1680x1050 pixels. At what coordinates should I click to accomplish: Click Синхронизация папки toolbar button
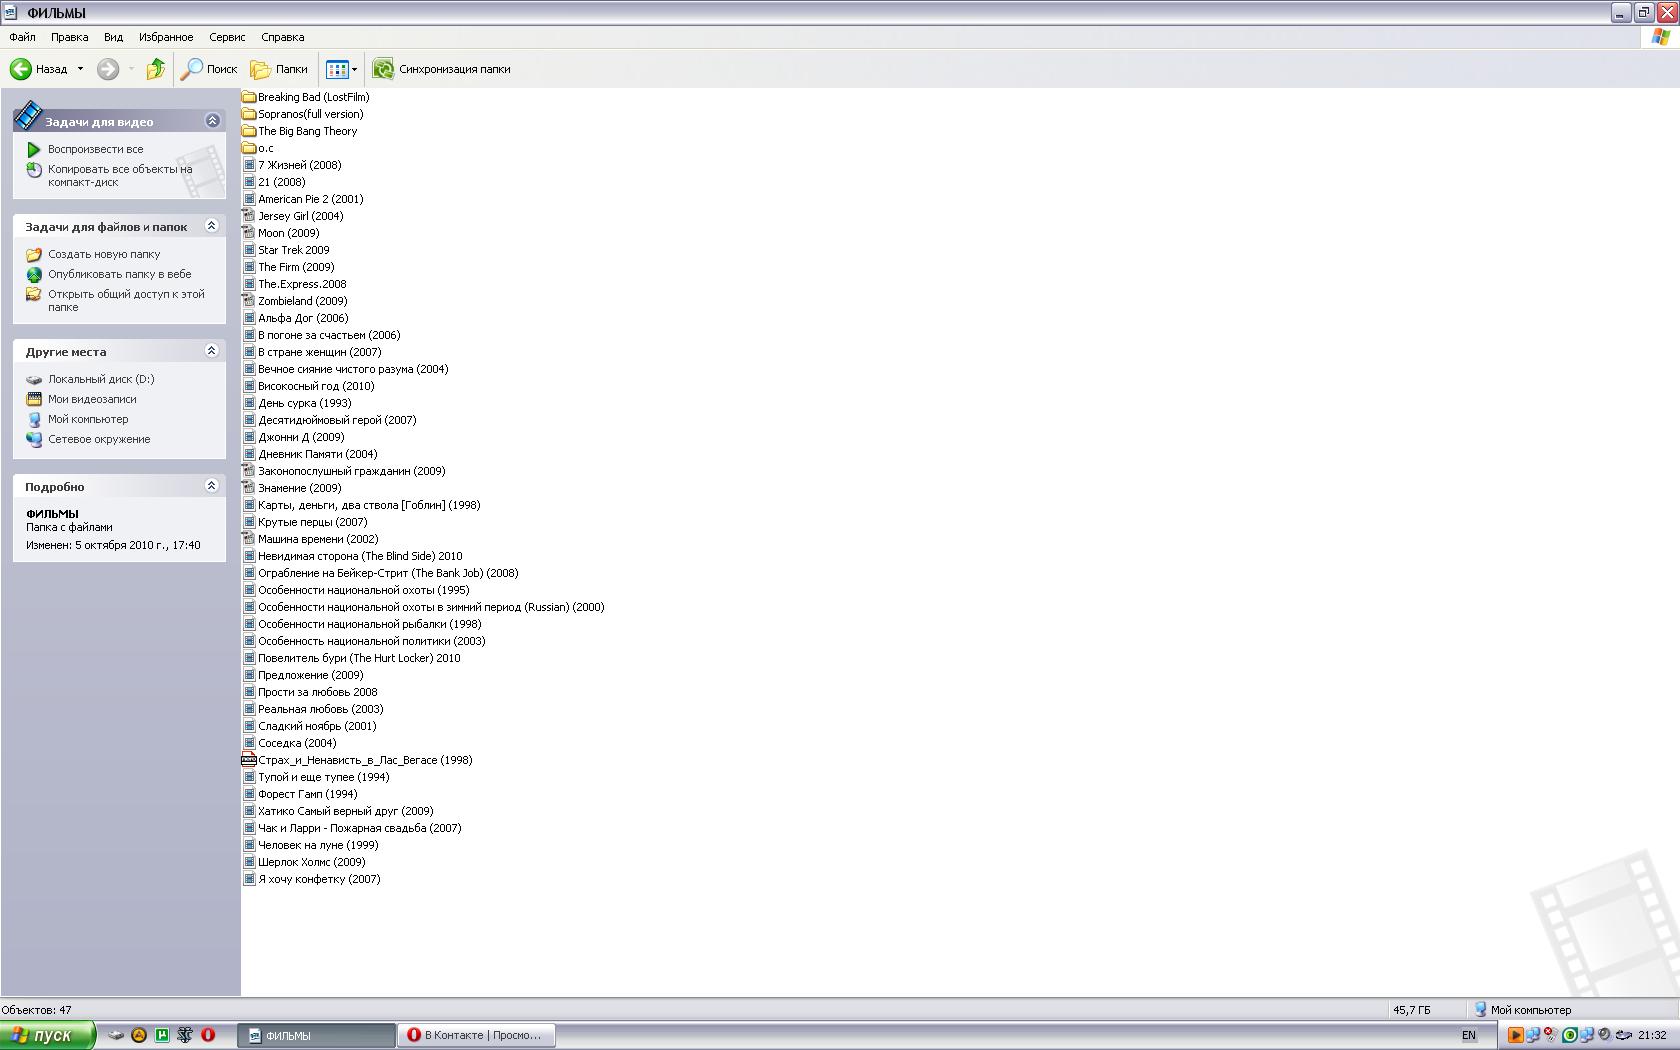pos(441,69)
